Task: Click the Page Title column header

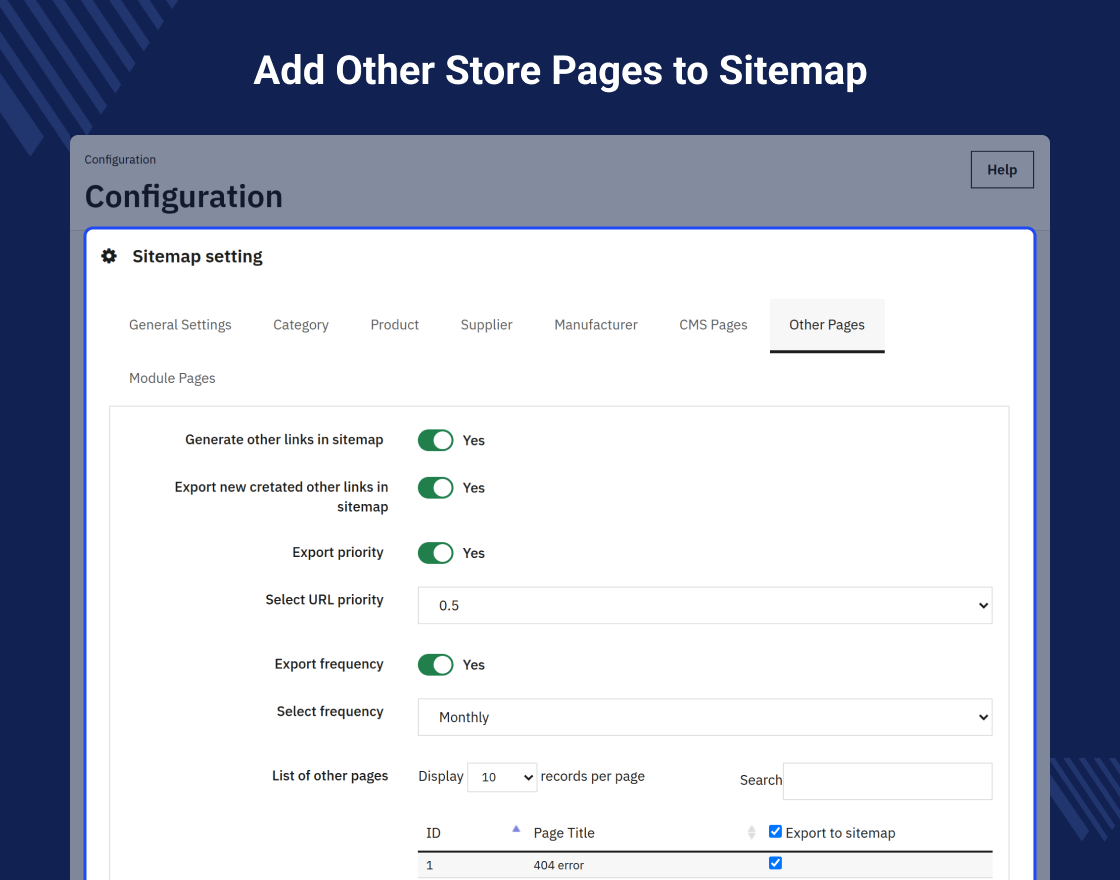Action: point(564,833)
